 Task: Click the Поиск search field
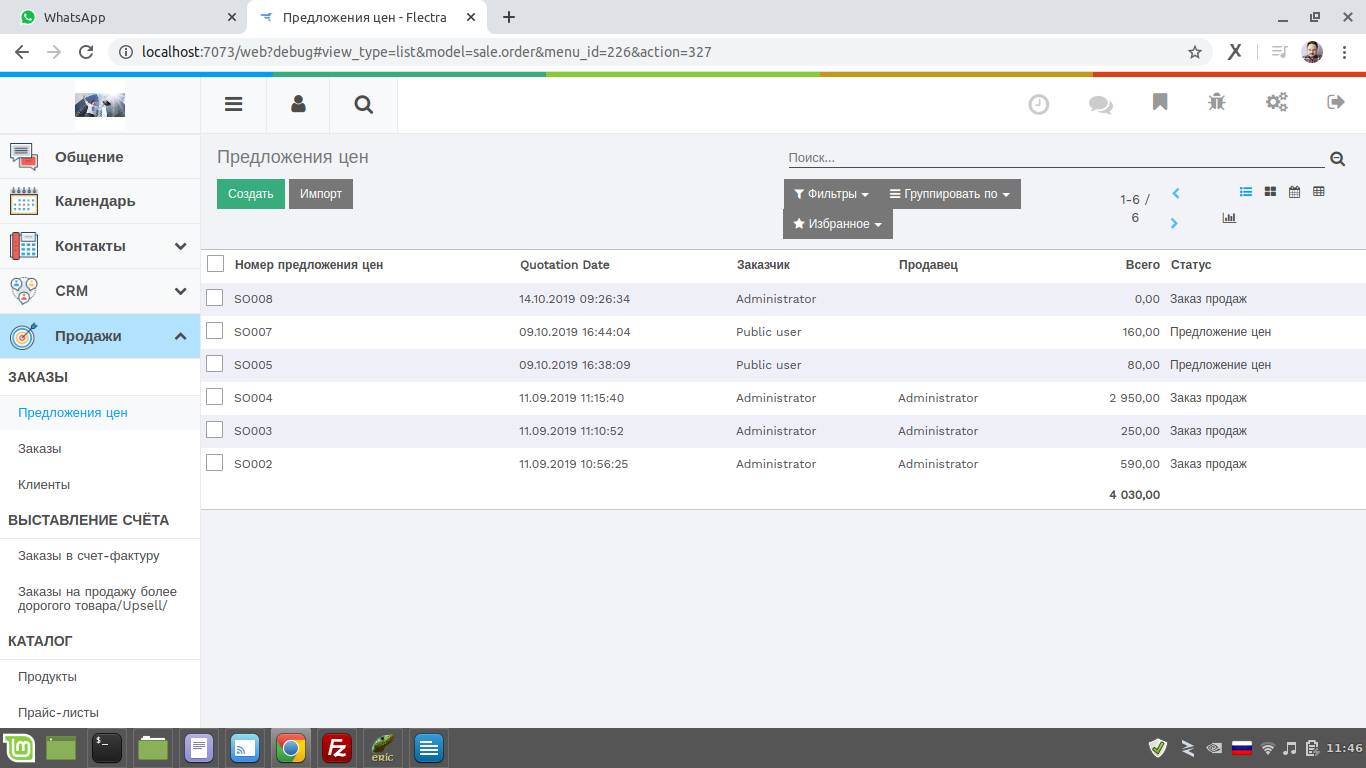click(x=1055, y=158)
